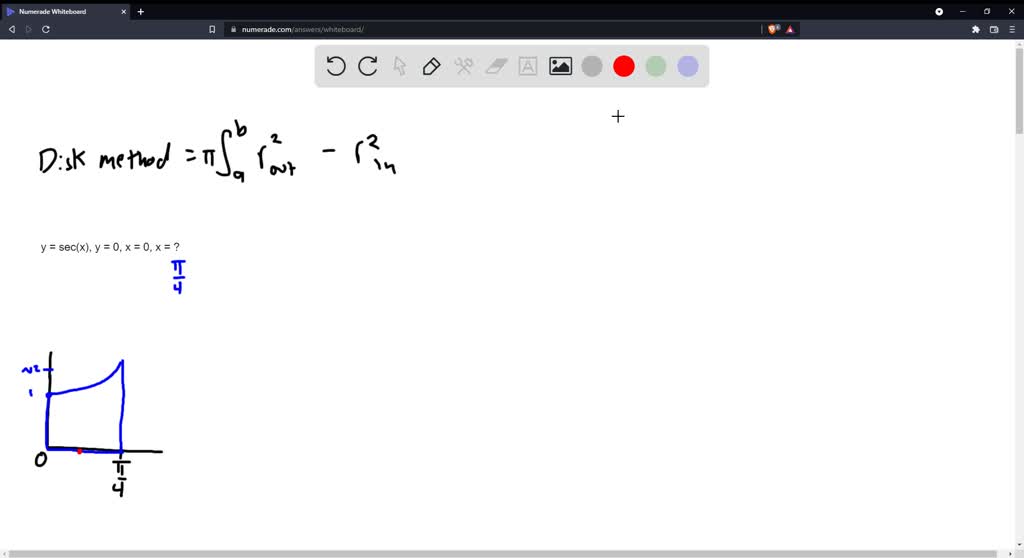Click the redo arrow in whiteboard toolbar
1024x558 pixels.
(368, 67)
